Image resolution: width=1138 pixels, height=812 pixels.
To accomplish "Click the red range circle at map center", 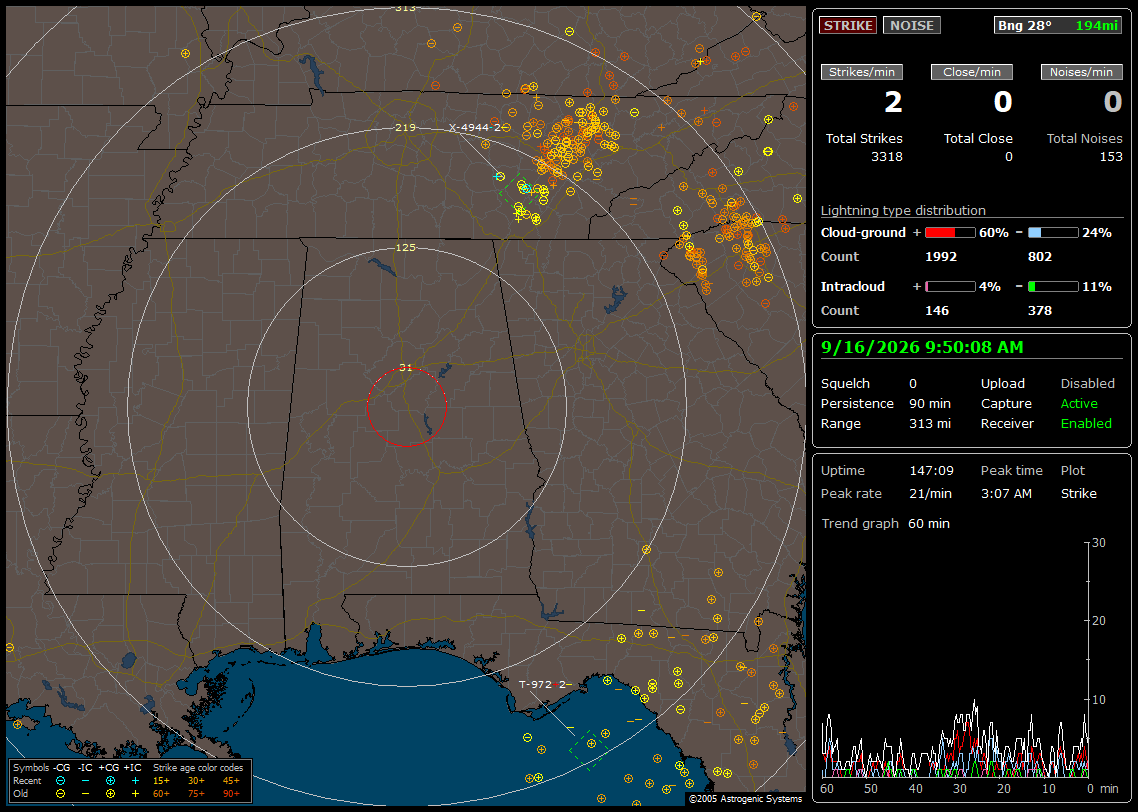I will point(406,407).
